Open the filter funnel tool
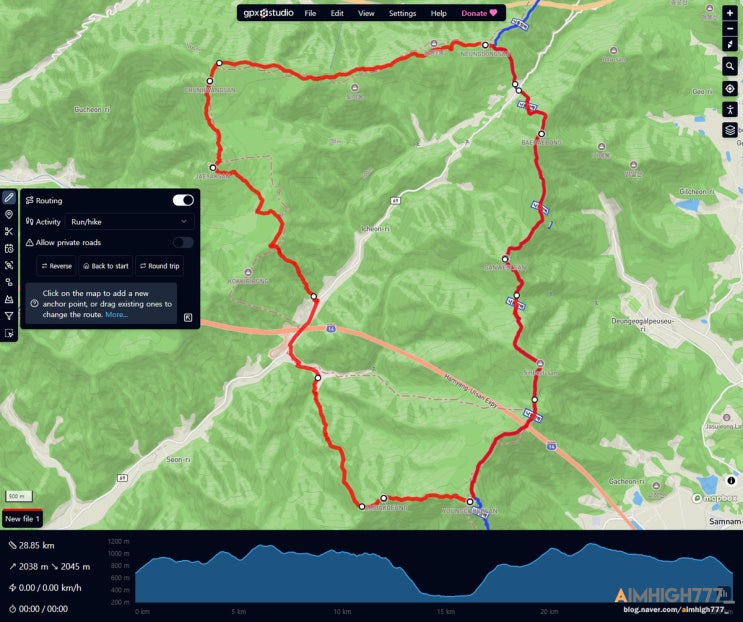This screenshot has width=743, height=622. [9, 316]
